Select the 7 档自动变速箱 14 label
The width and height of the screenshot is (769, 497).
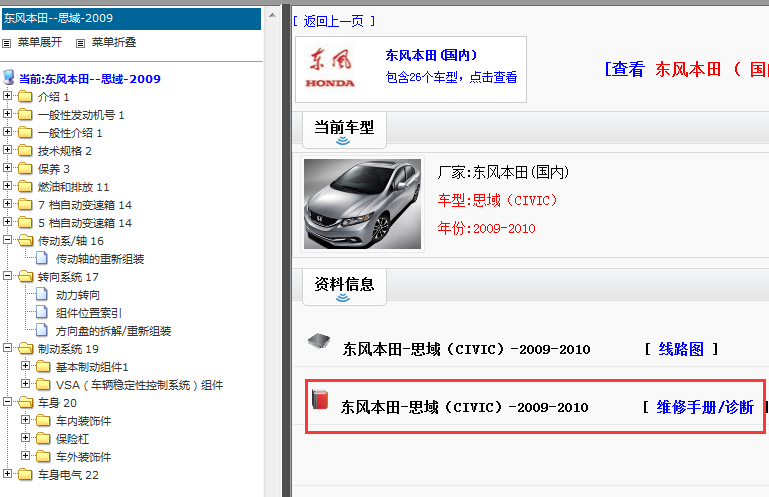[x=85, y=205]
